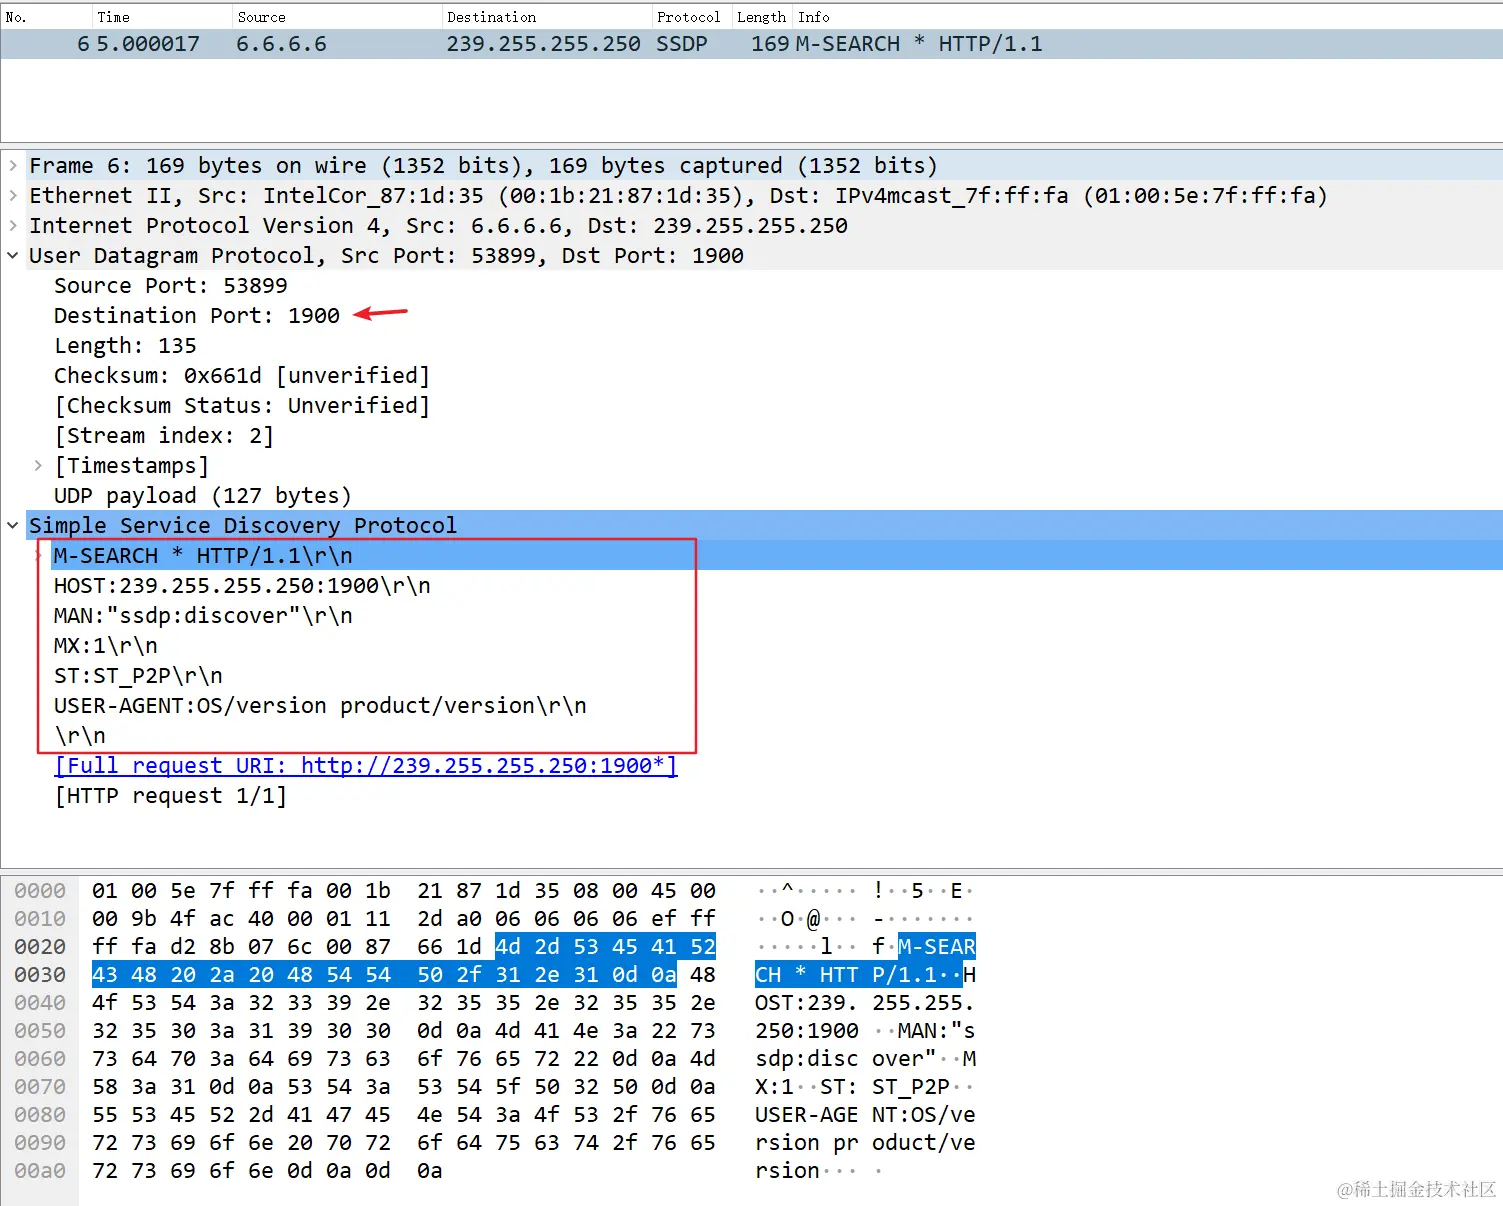The width and height of the screenshot is (1503, 1206).
Task: Select the [Checksum Status: Unverified] row
Action: coord(242,406)
